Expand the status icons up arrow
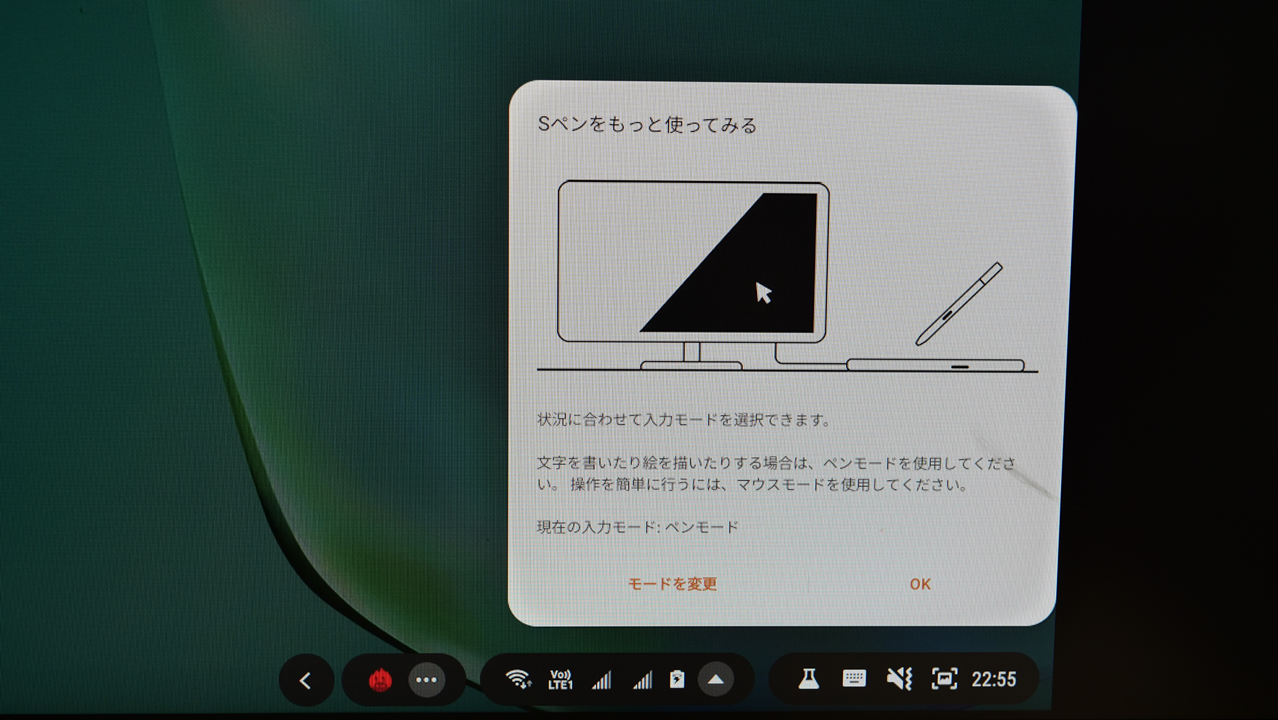This screenshot has height=720, width=1278. 715,680
